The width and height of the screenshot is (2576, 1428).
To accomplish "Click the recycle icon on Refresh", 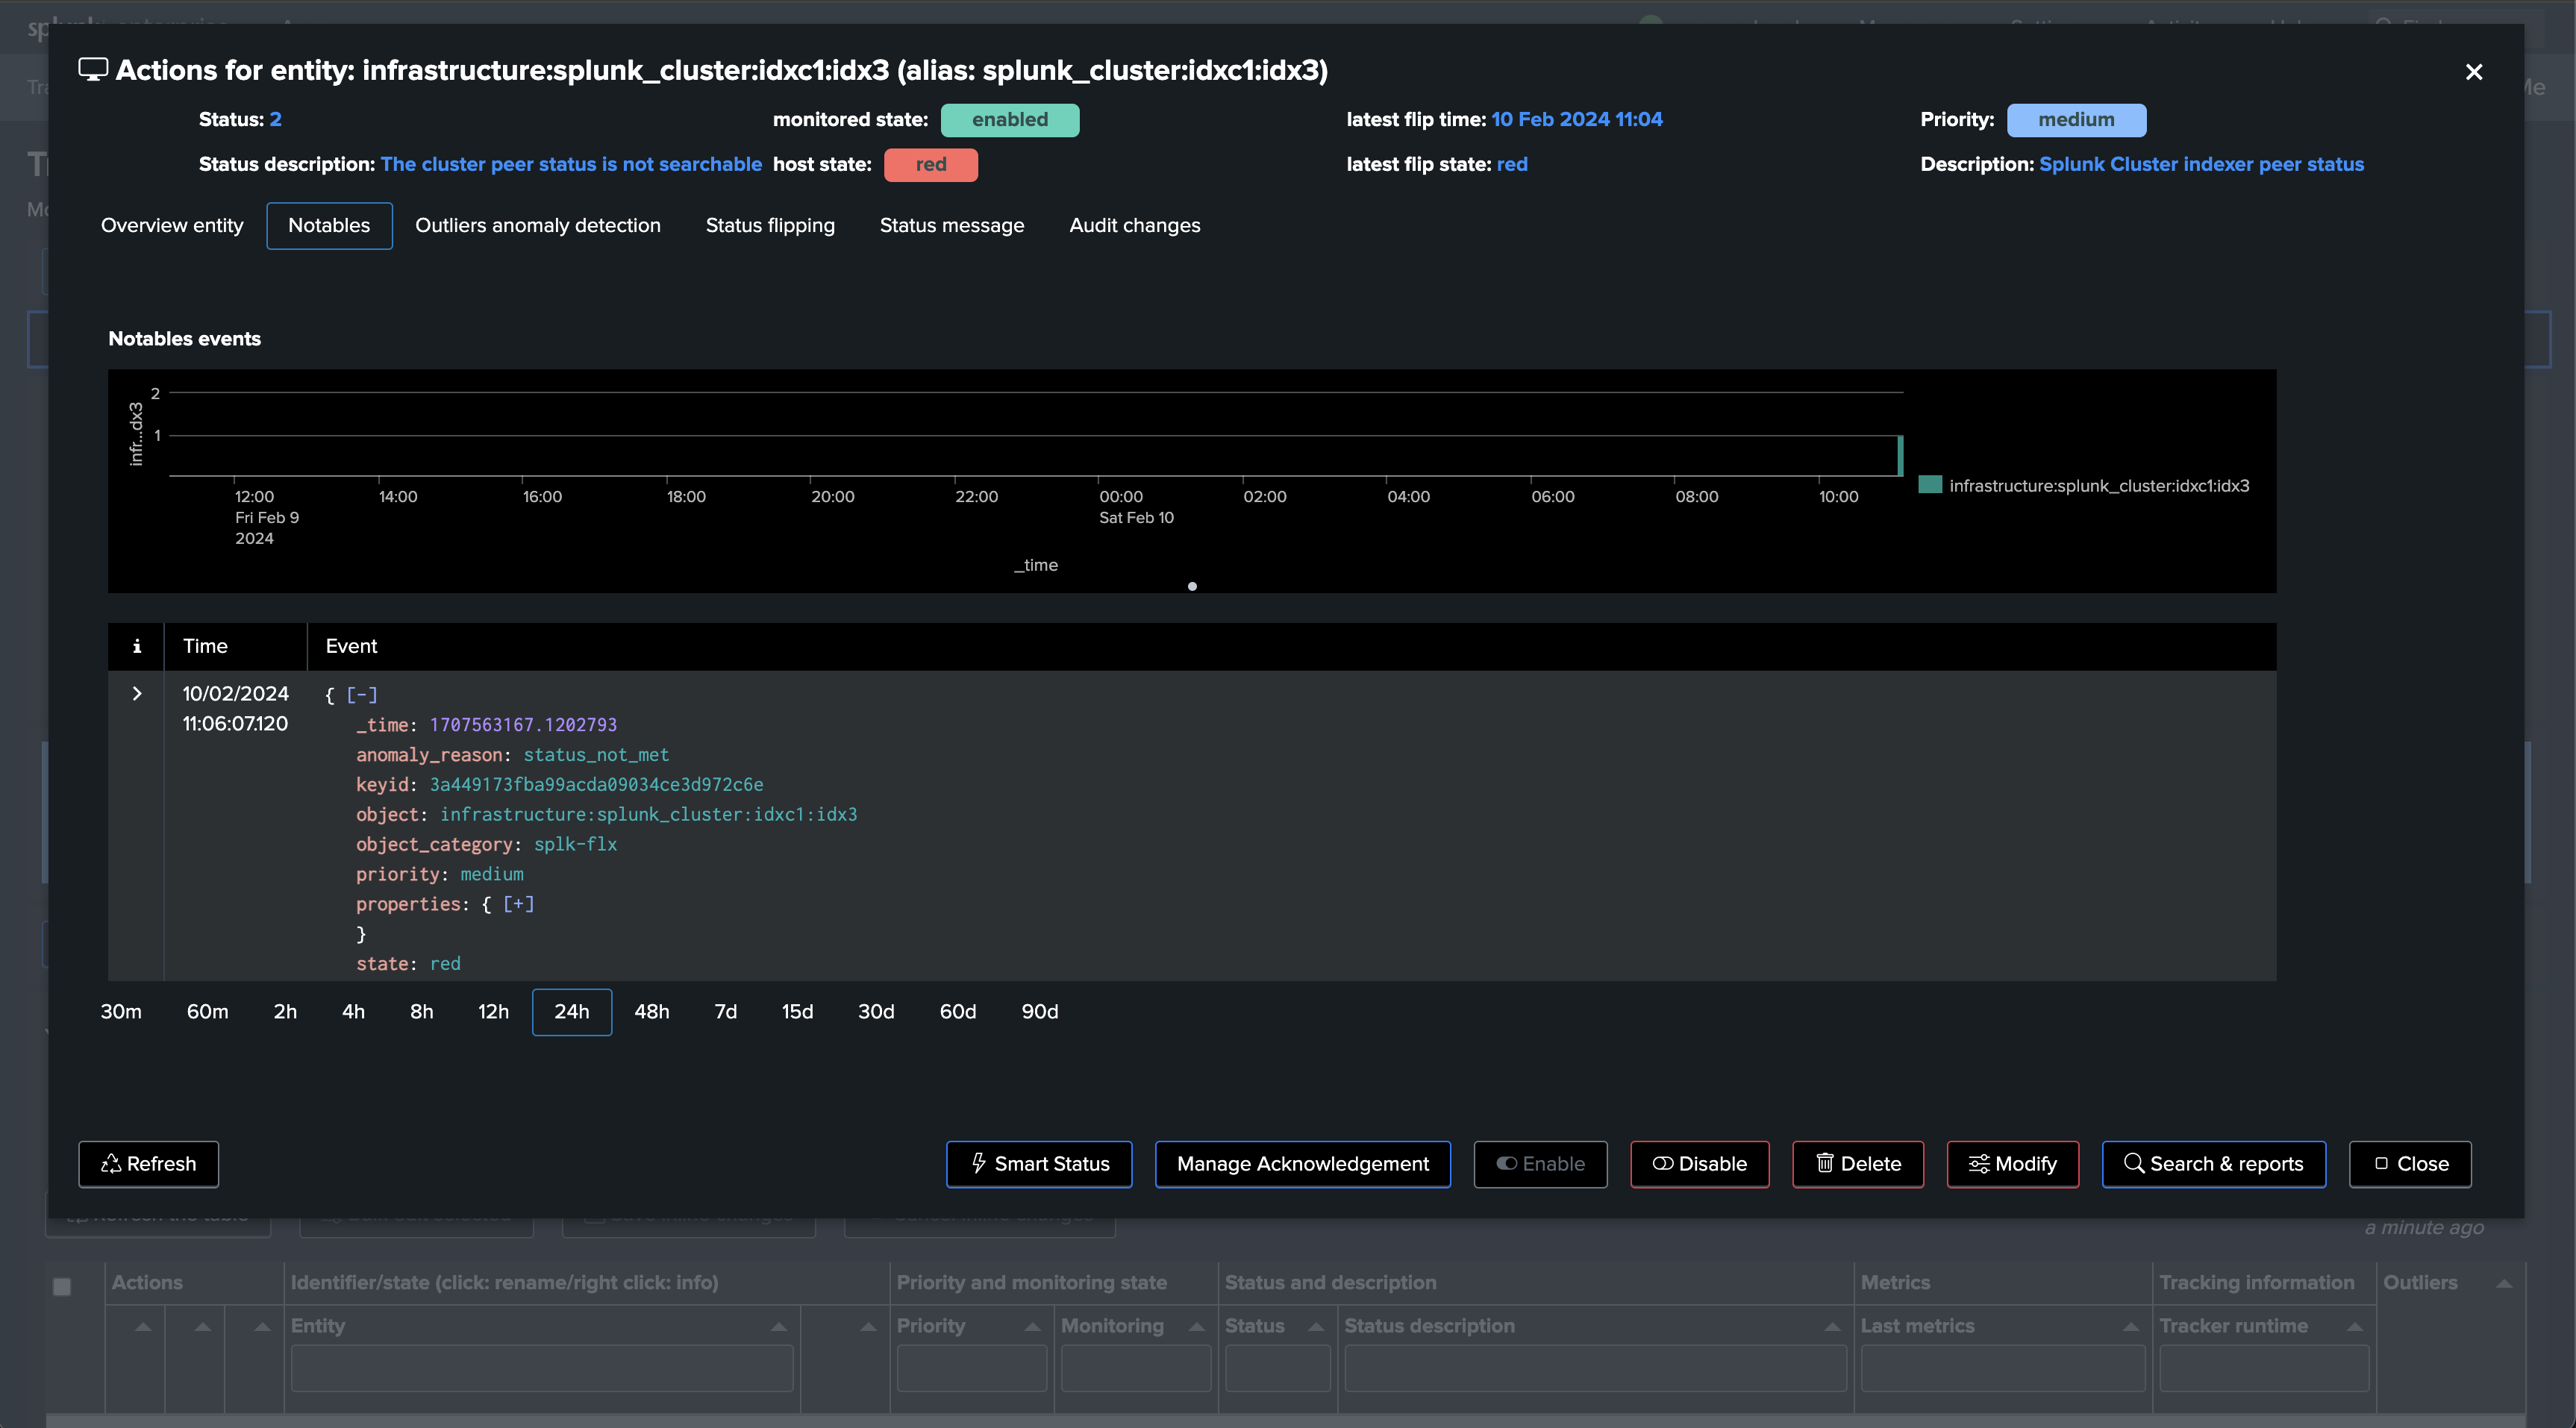I will point(111,1163).
